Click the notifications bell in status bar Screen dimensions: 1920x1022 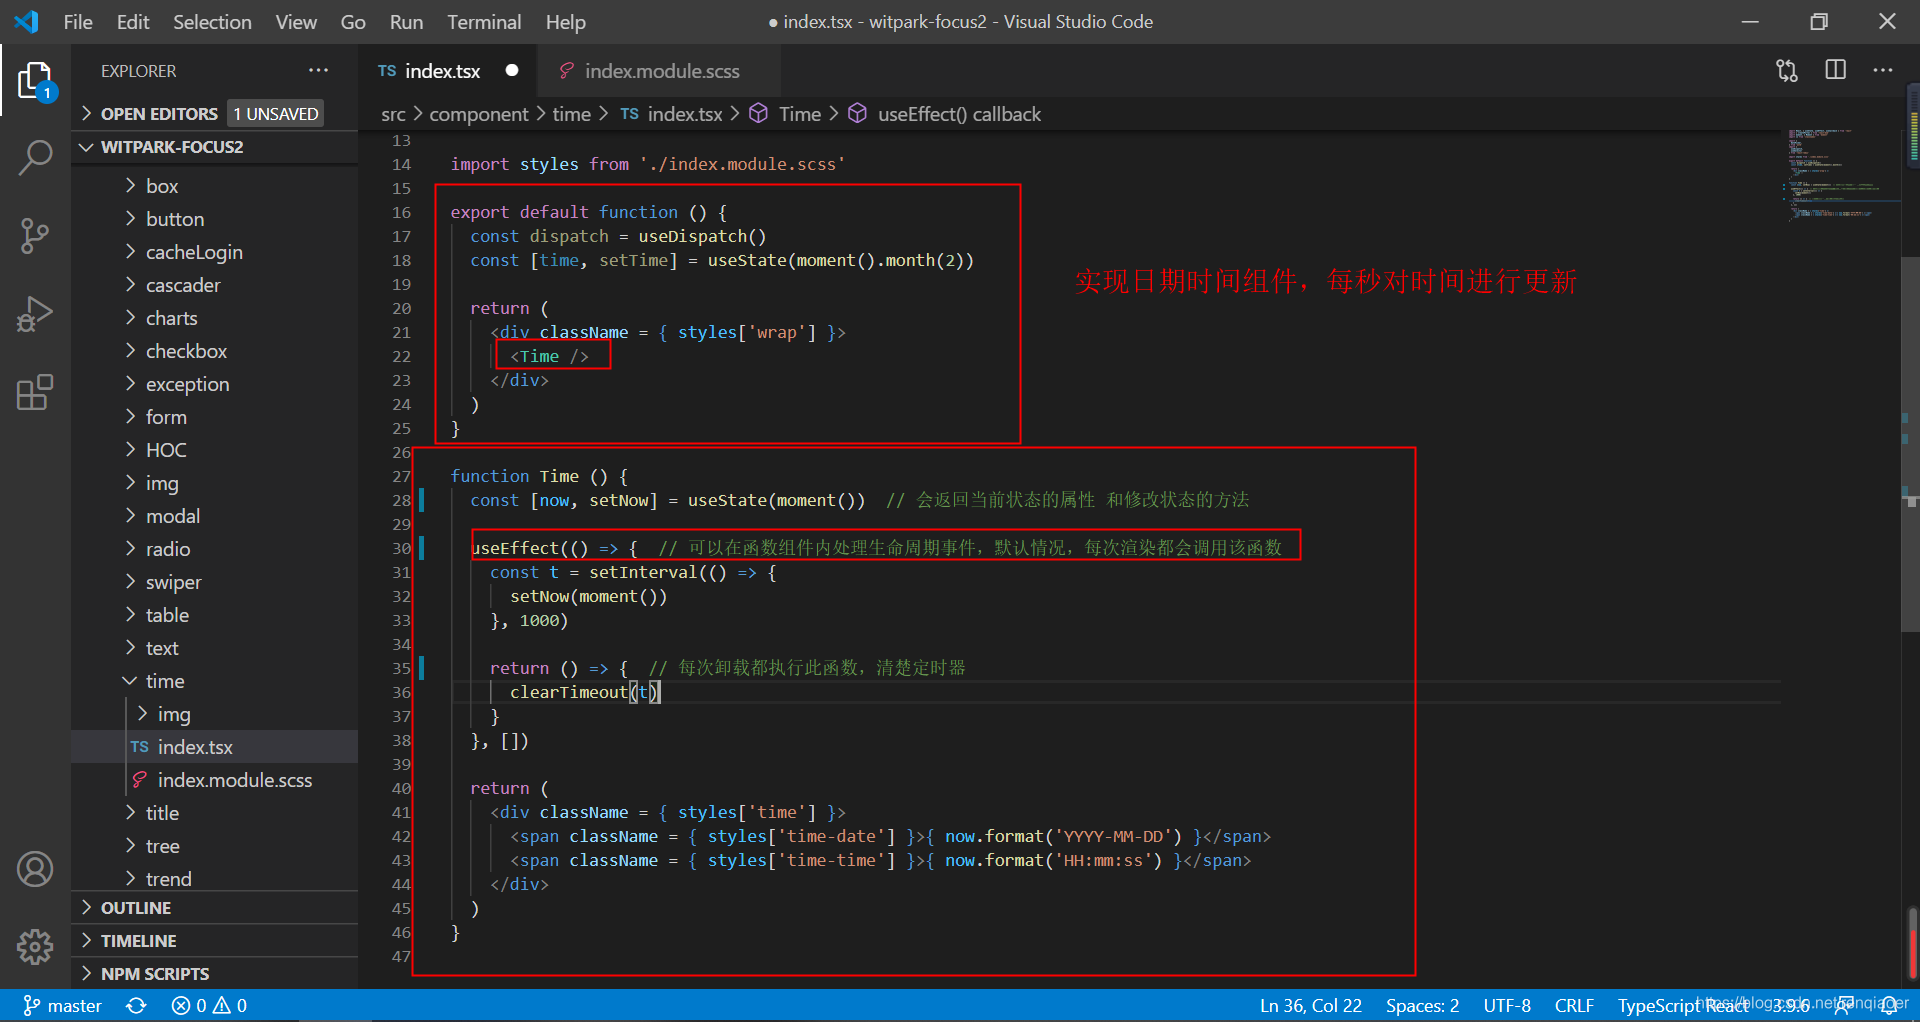coord(1889,1005)
